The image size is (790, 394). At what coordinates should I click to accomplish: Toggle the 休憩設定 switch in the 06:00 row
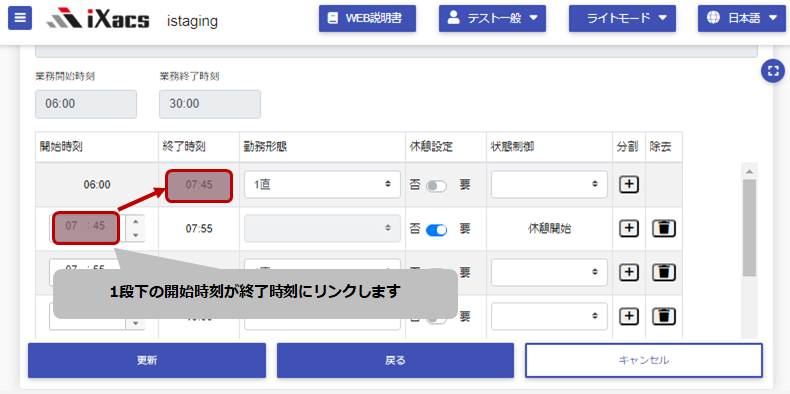[436, 186]
